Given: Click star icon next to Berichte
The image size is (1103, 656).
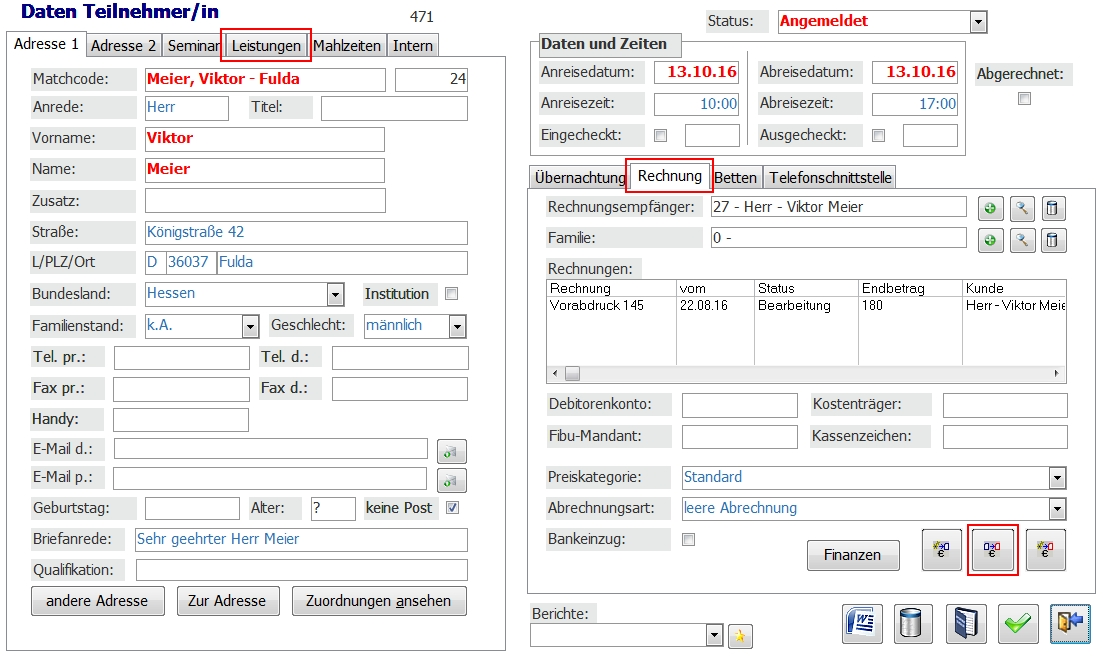Looking at the screenshot, I should pyautogui.click(x=740, y=636).
